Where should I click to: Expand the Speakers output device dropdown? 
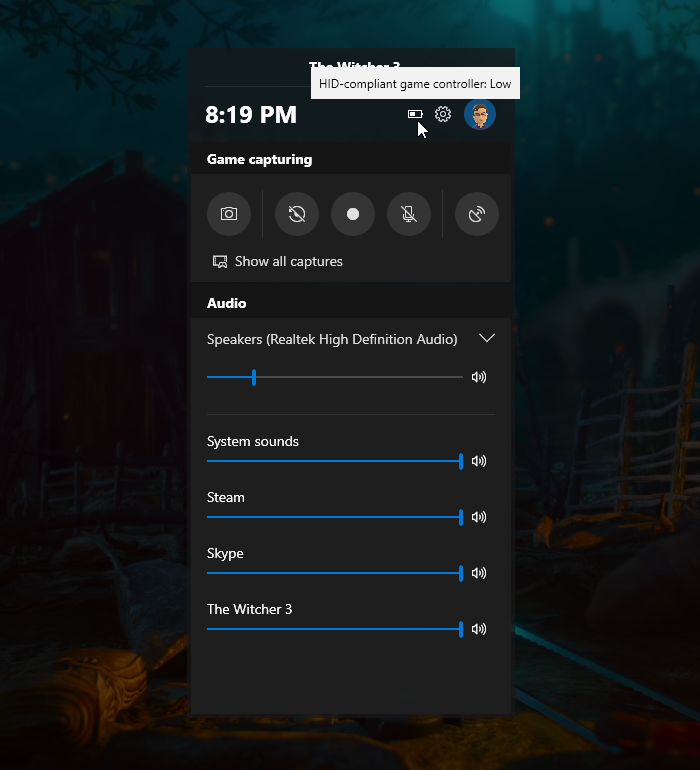486,338
